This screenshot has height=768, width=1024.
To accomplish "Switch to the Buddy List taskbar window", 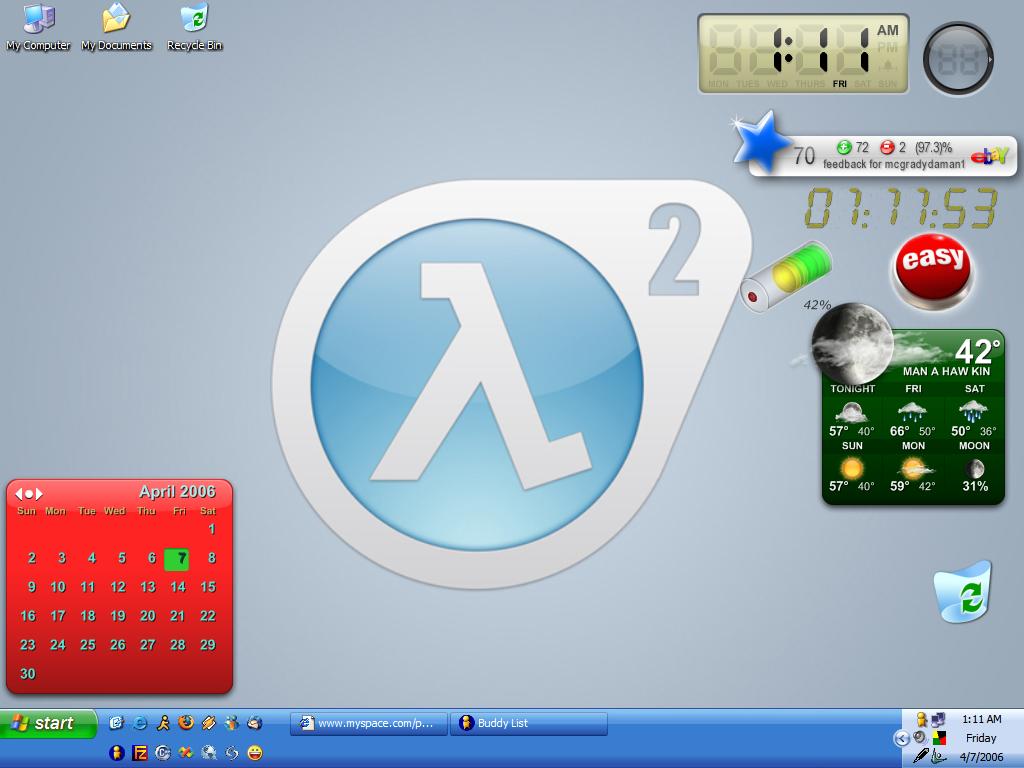I will 529,724.
